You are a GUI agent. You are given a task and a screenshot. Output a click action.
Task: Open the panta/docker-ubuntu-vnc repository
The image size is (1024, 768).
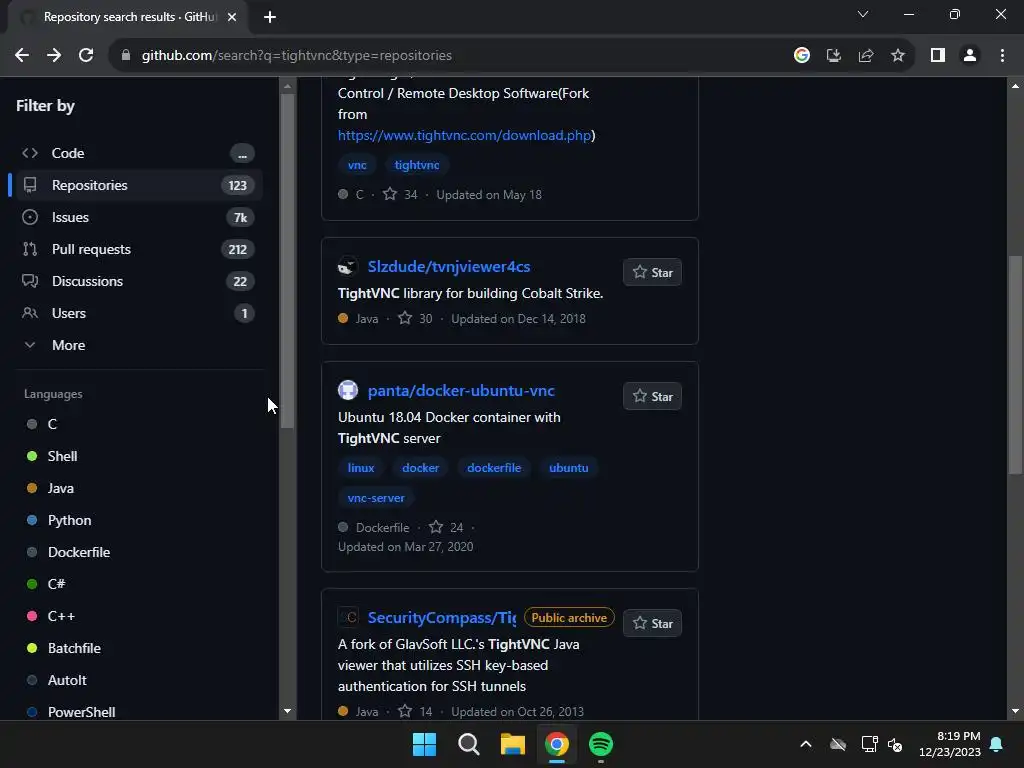pos(461,391)
